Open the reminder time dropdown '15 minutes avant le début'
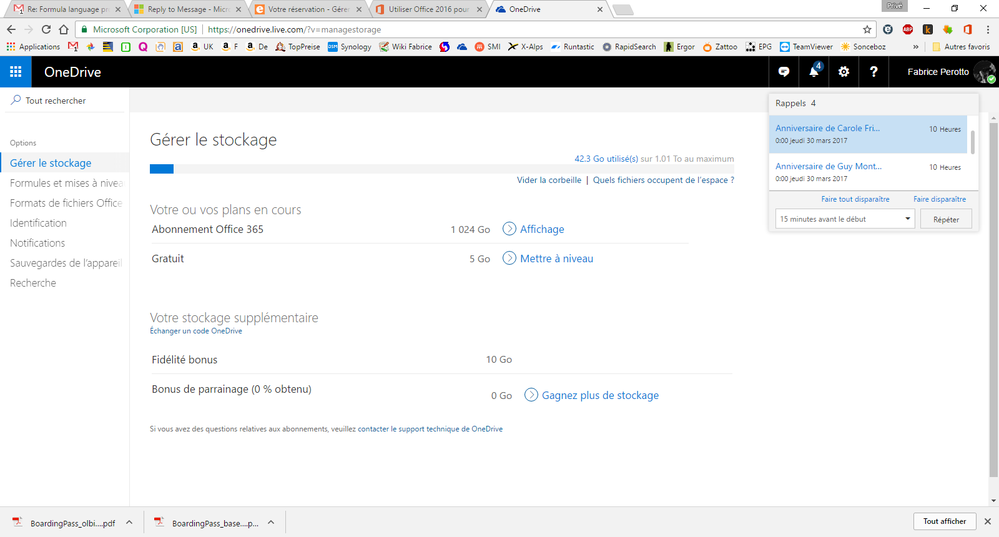 (845, 219)
